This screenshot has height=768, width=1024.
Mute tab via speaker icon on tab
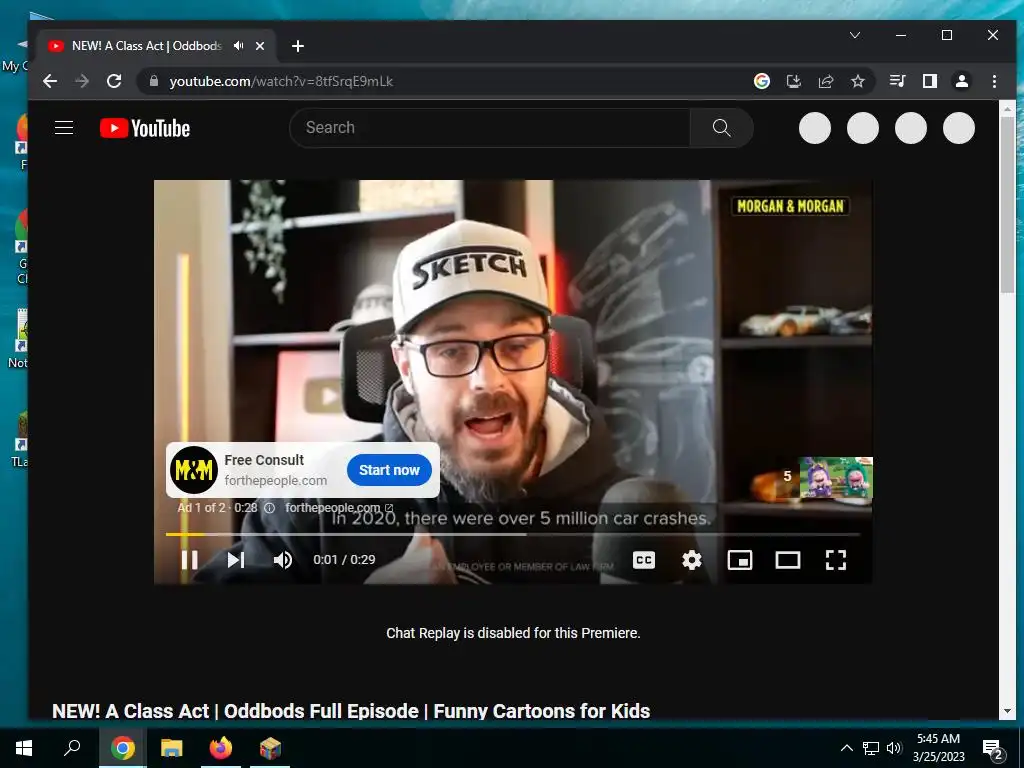pos(238,46)
